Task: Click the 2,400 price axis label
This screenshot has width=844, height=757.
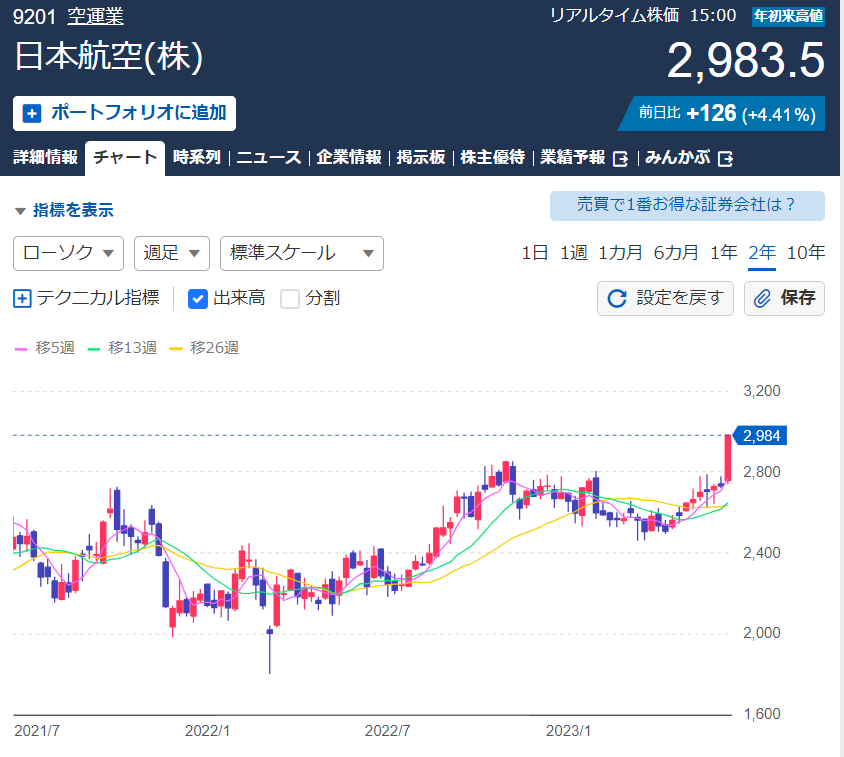Action: pos(762,553)
